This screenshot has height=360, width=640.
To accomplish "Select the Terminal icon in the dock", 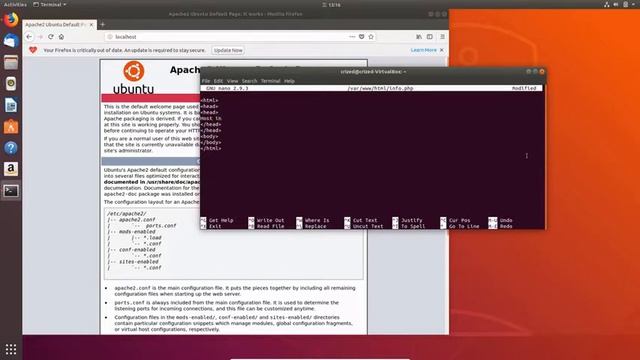I will click(11, 191).
